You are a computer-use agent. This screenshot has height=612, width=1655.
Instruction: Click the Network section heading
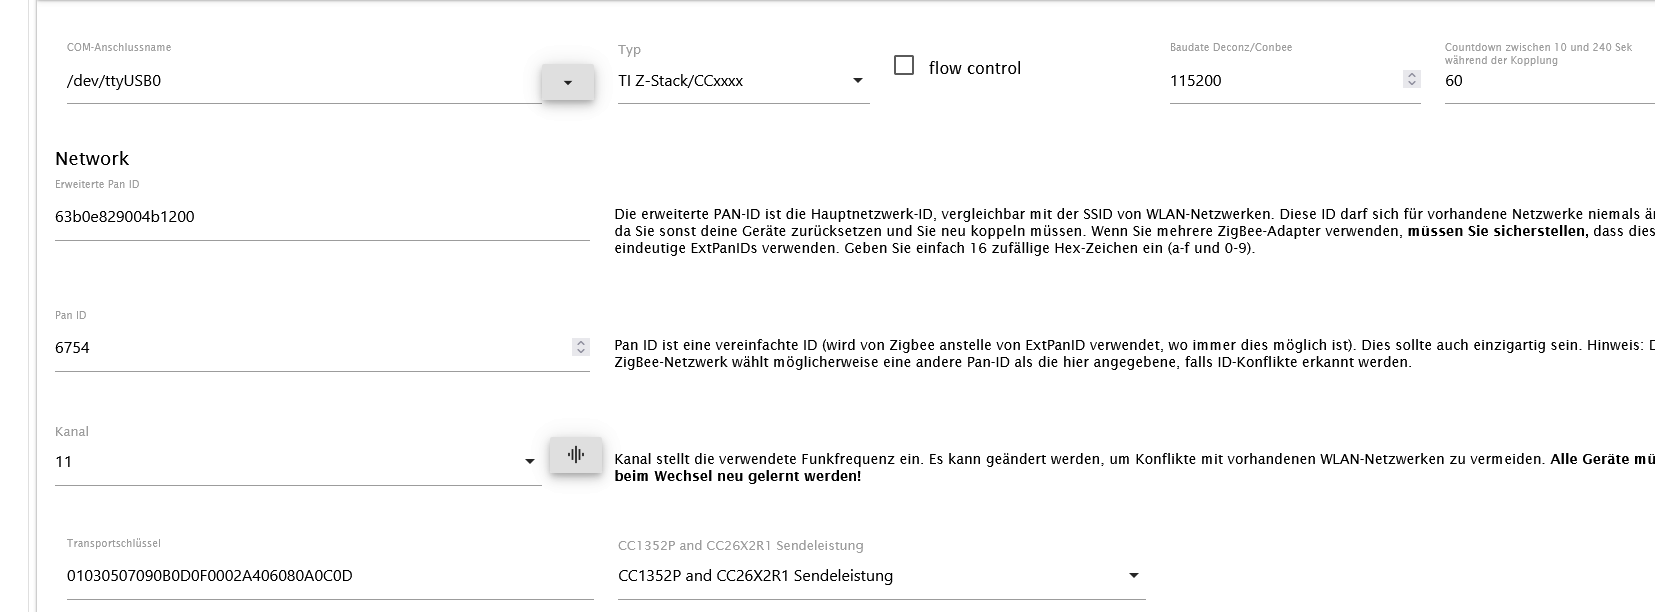92,159
